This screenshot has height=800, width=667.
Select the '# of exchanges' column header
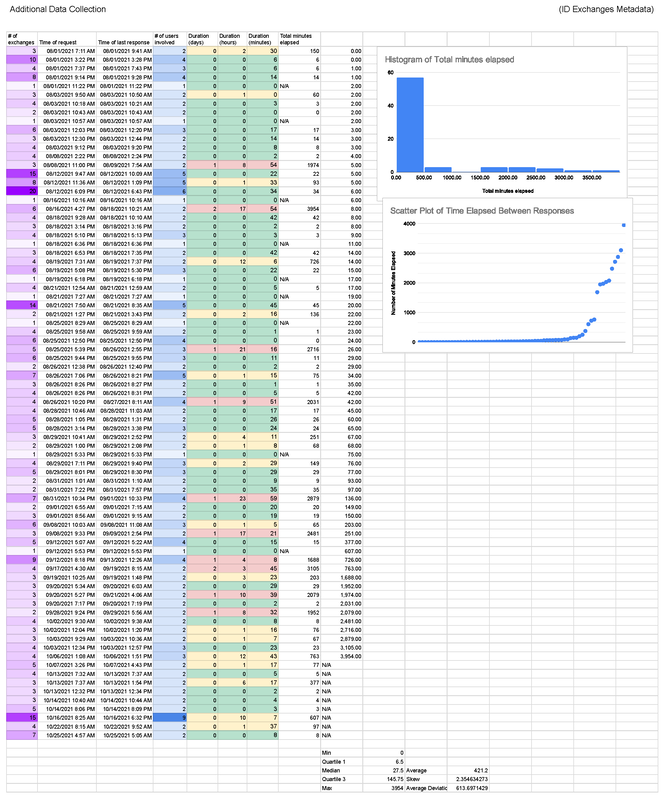21,39
